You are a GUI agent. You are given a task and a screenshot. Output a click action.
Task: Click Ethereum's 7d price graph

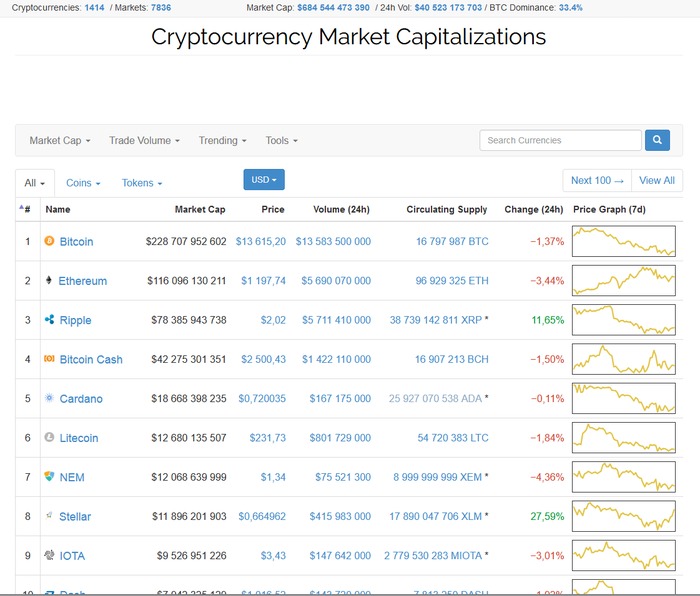(x=624, y=280)
